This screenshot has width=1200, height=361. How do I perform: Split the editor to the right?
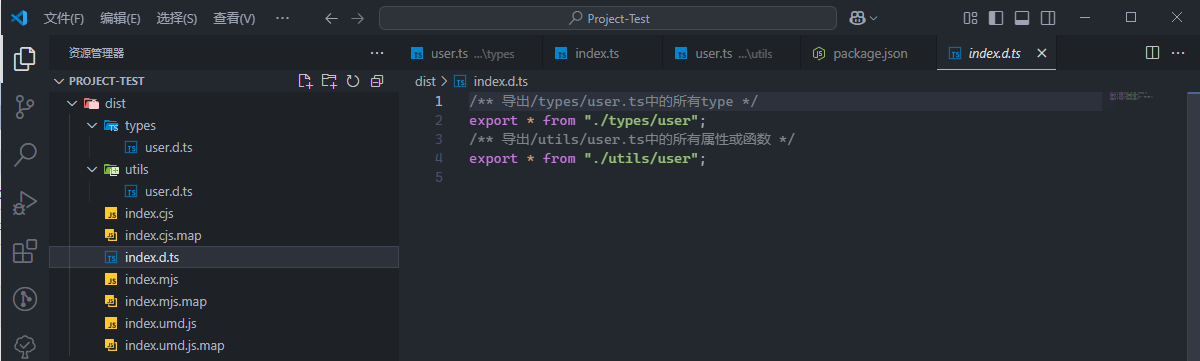click(x=1152, y=53)
